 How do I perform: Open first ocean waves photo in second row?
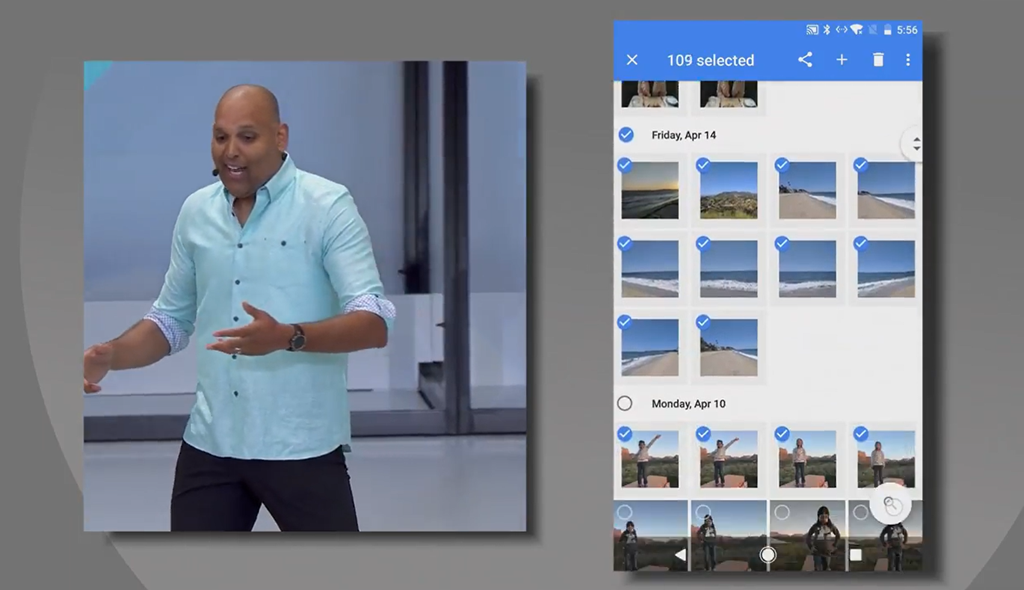(x=650, y=269)
